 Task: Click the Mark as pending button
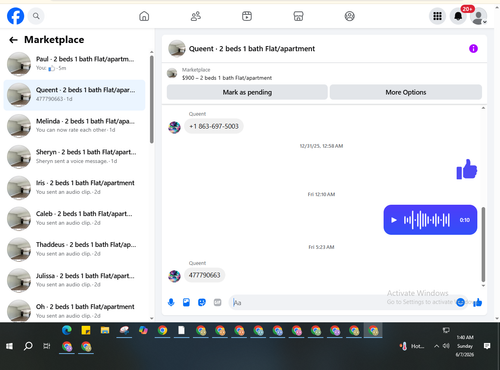(247, 92)
